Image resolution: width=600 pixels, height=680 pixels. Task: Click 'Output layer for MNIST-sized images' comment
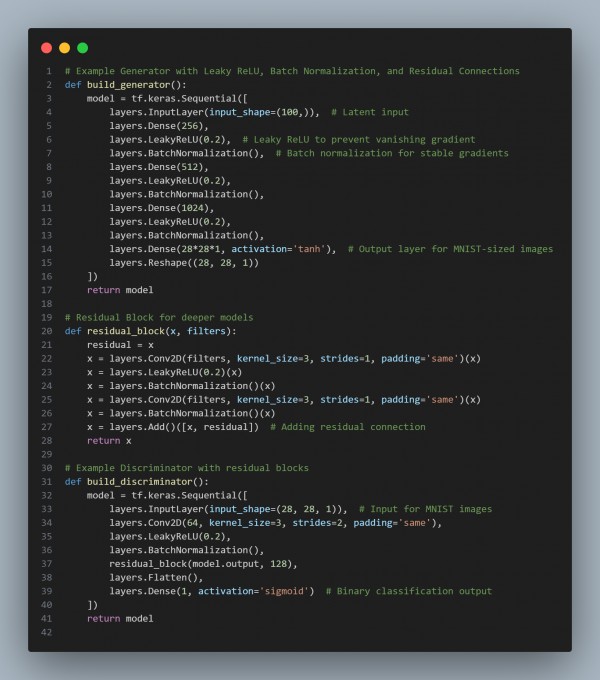[x=456, y=249]
